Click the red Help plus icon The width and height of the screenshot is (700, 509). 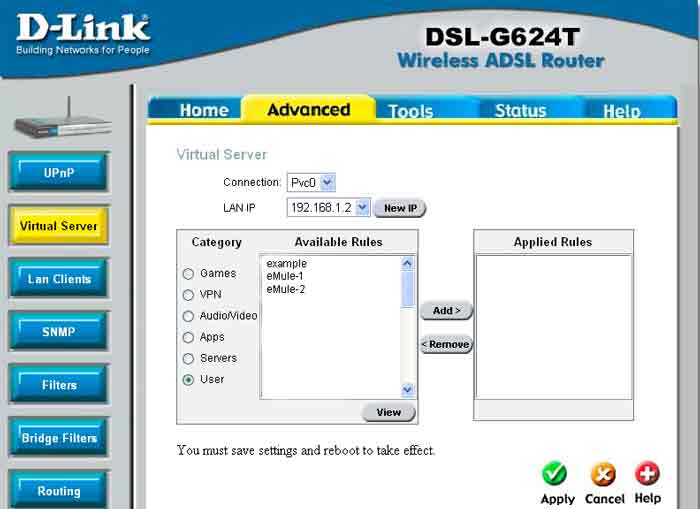click(x=647, y=473)
